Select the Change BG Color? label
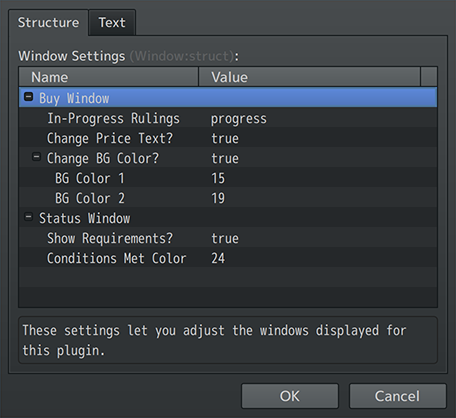Image resolution: width=456 pixels, height=418 pixels. click(103, 158)
